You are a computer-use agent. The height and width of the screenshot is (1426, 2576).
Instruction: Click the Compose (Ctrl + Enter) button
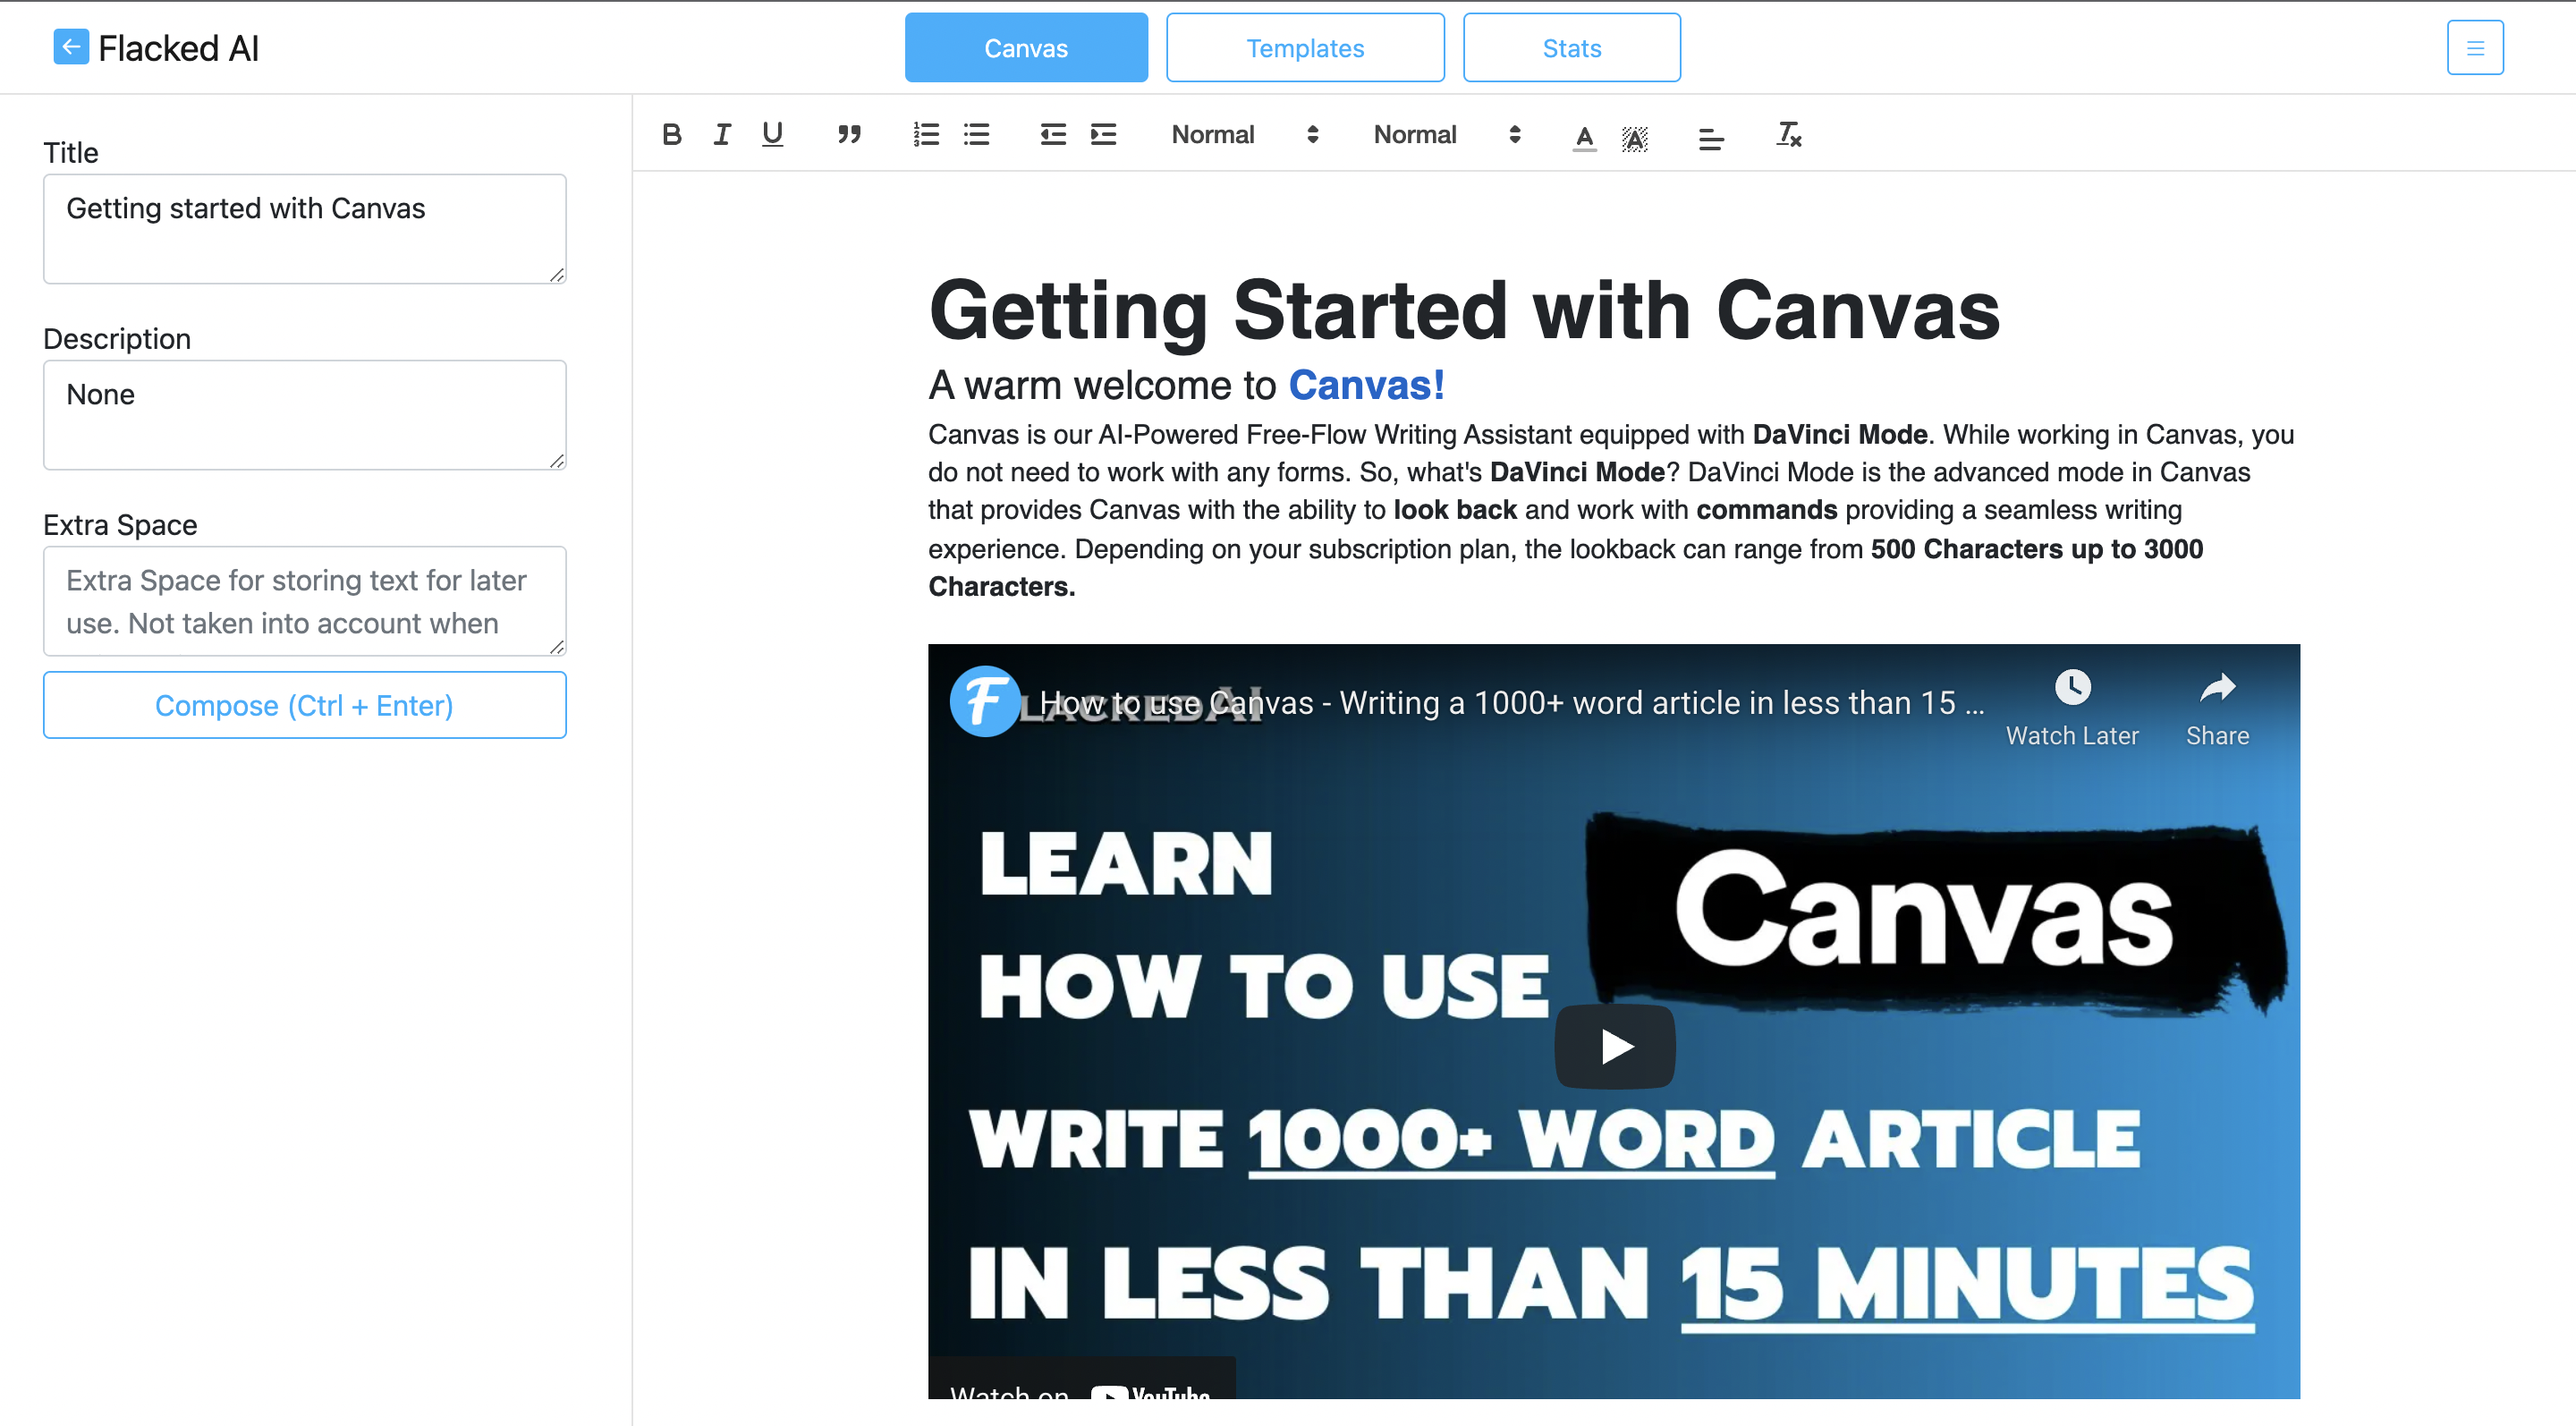point(305,705)
